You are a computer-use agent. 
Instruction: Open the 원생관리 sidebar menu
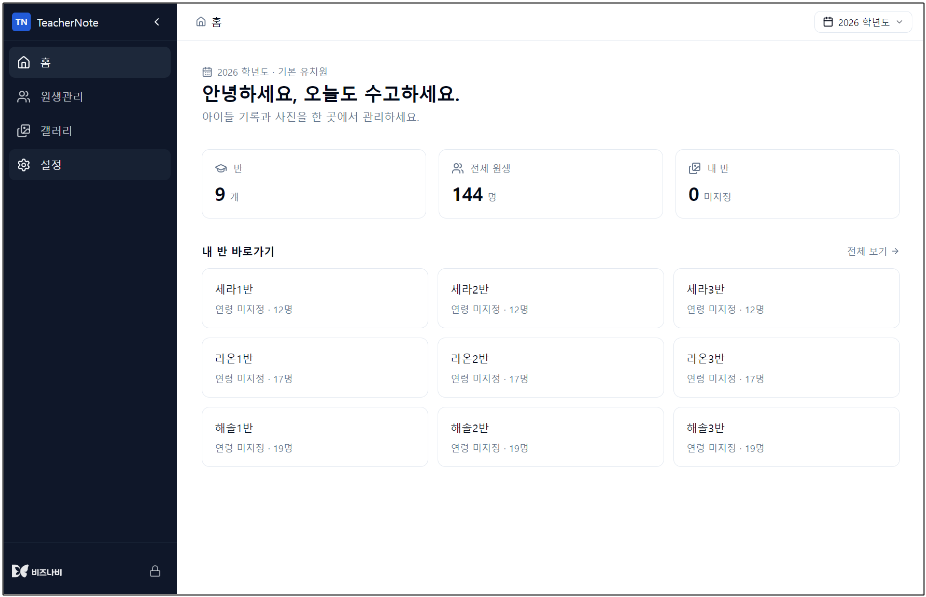[x=90, y=97]
